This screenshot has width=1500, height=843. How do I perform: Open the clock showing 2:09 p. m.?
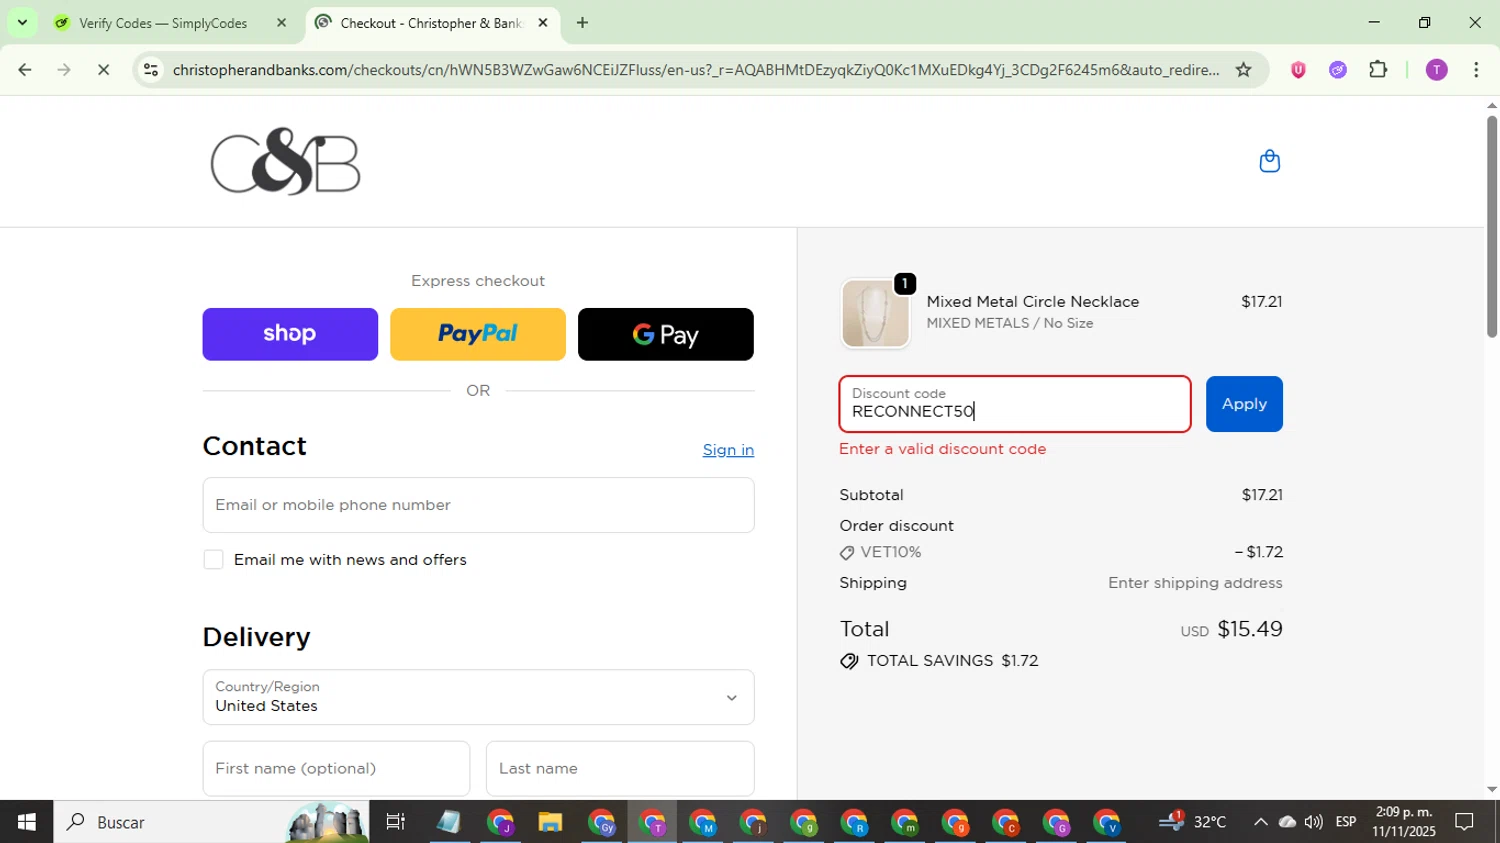1404,822
